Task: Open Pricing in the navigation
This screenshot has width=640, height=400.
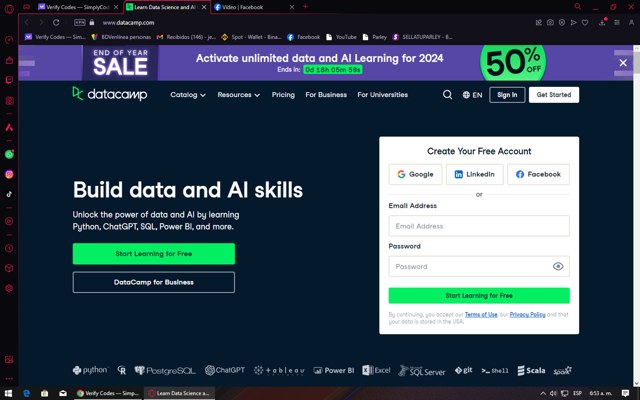Action: [x=283, y=95]
